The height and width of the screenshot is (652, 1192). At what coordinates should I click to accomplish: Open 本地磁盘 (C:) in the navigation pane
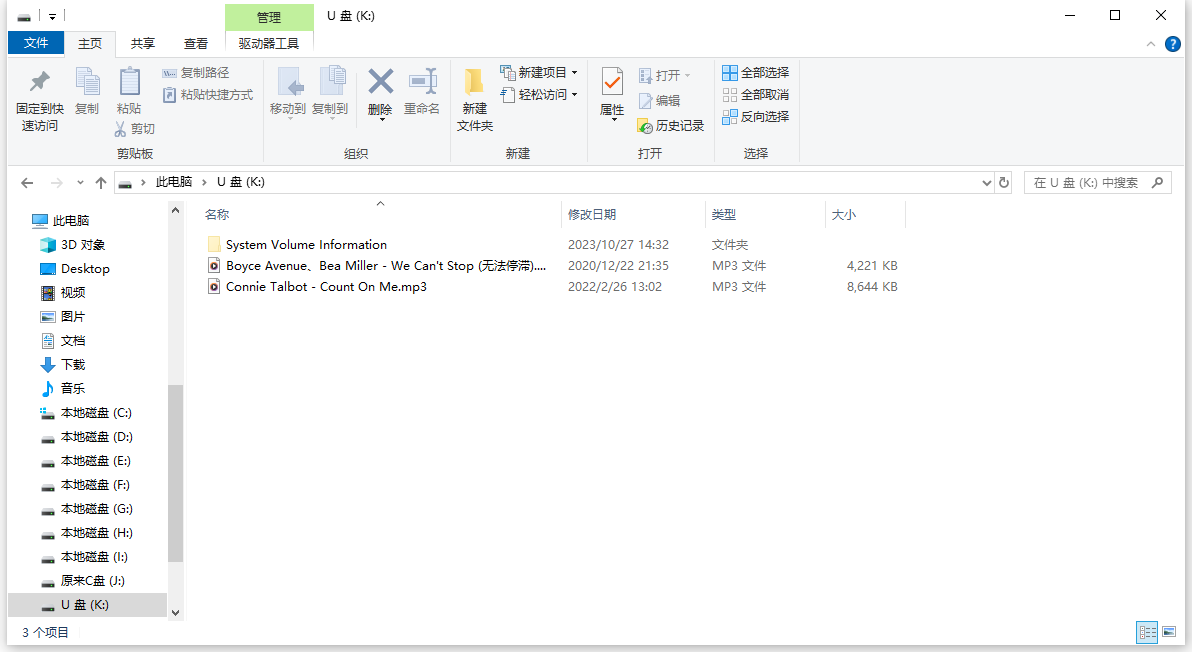[96, 413]
